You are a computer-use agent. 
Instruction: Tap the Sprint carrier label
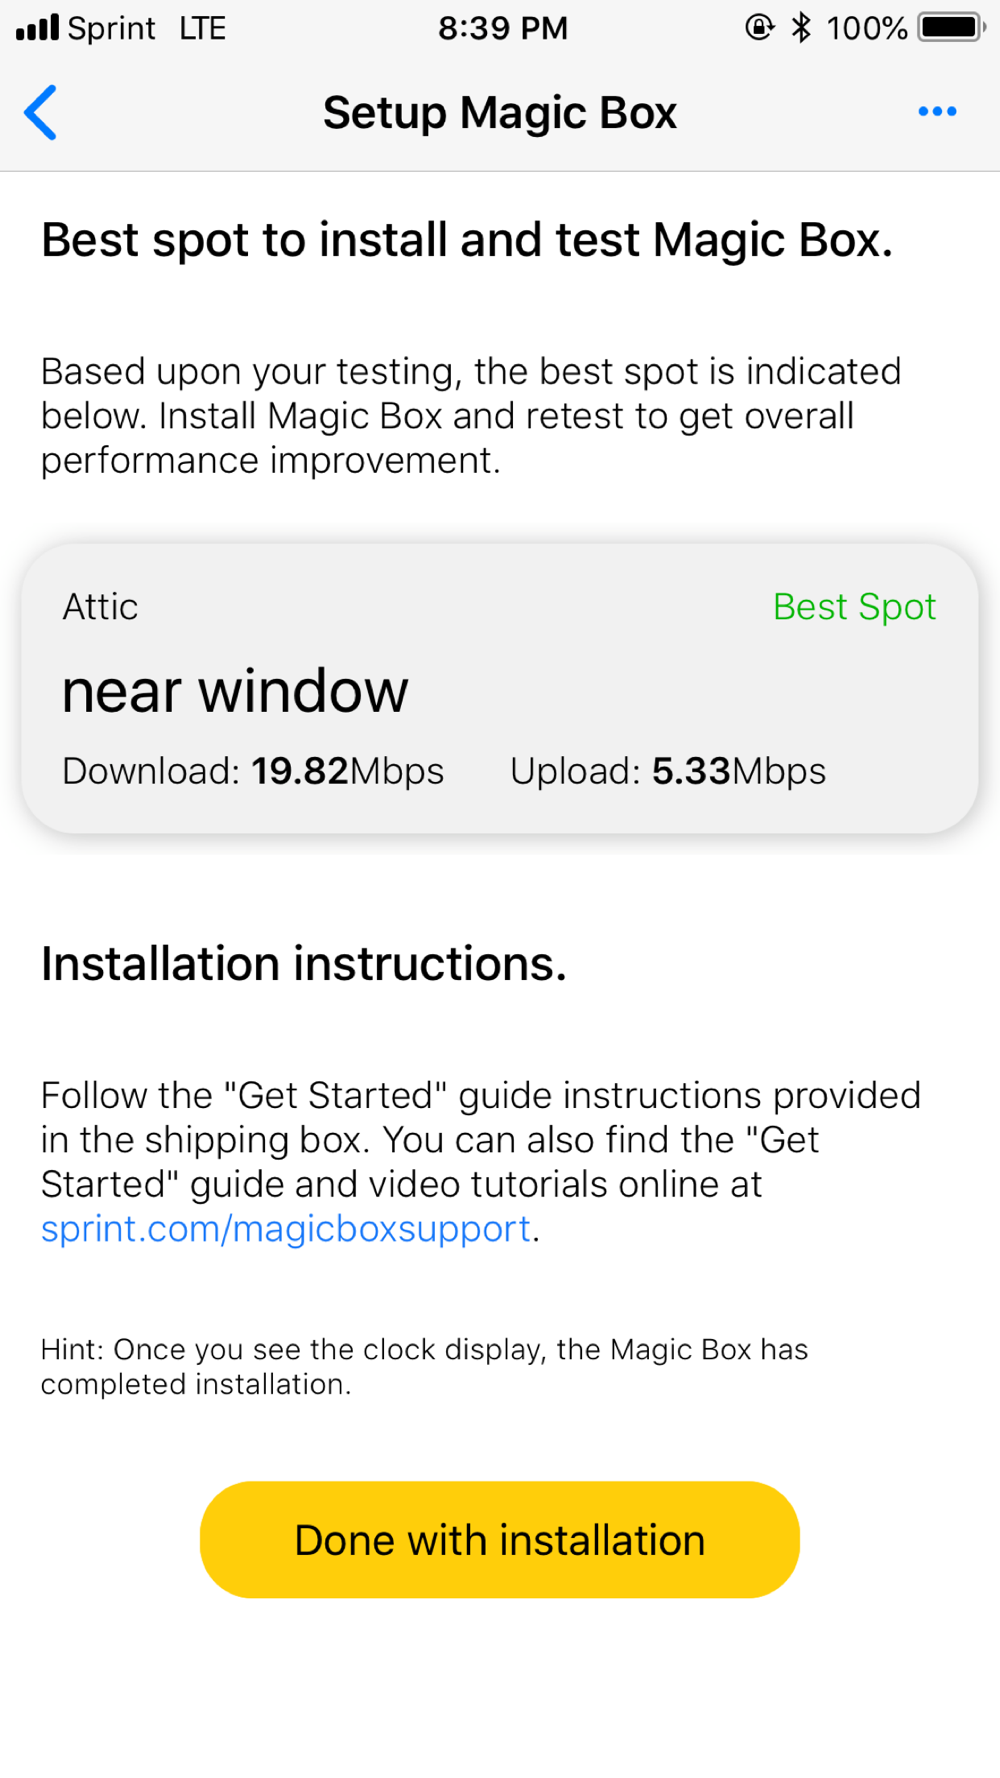(111, 28)
